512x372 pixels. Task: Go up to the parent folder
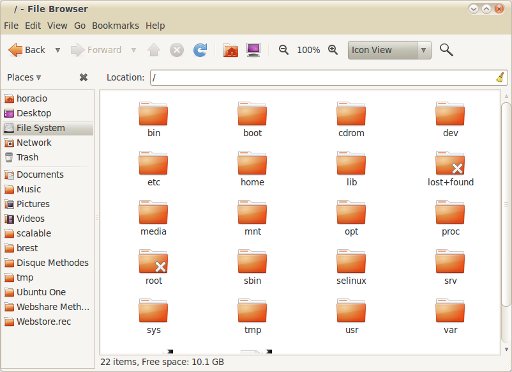point(154,50)
